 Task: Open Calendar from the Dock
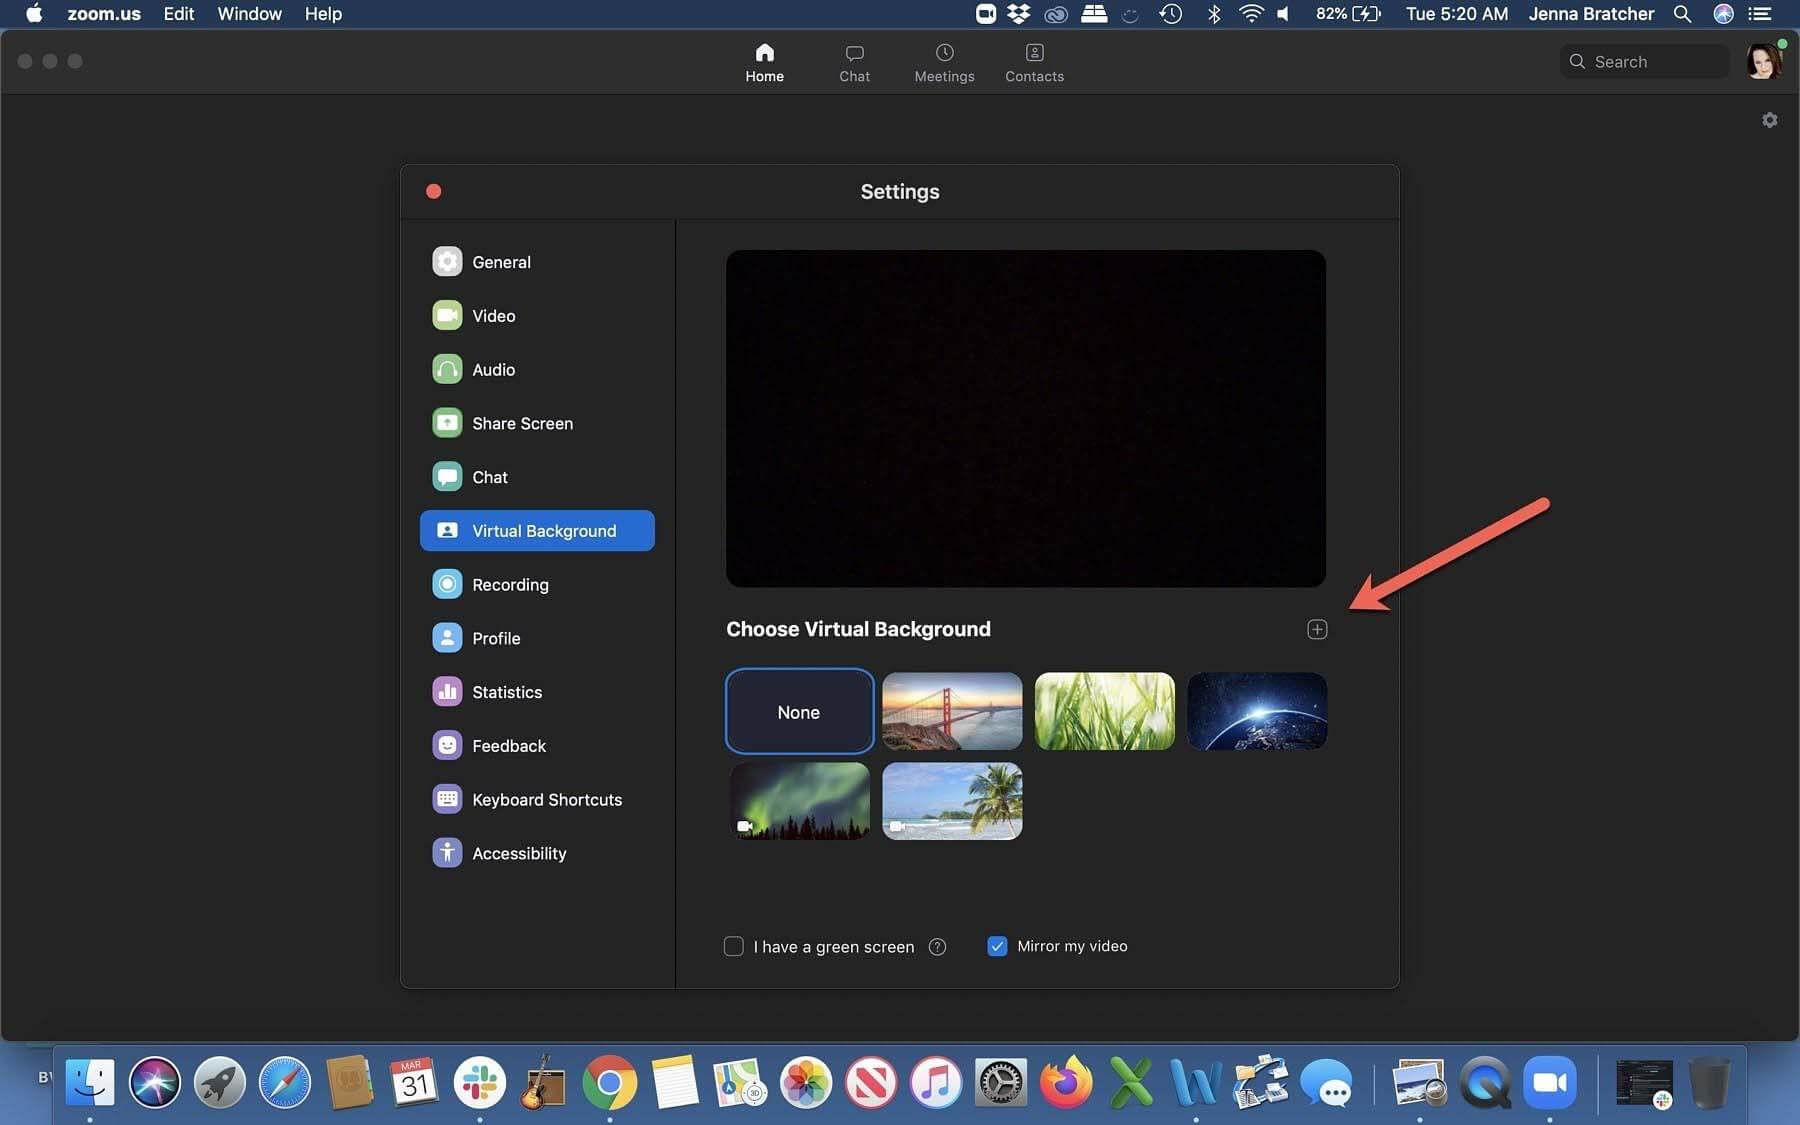[x=413, y=1082]
